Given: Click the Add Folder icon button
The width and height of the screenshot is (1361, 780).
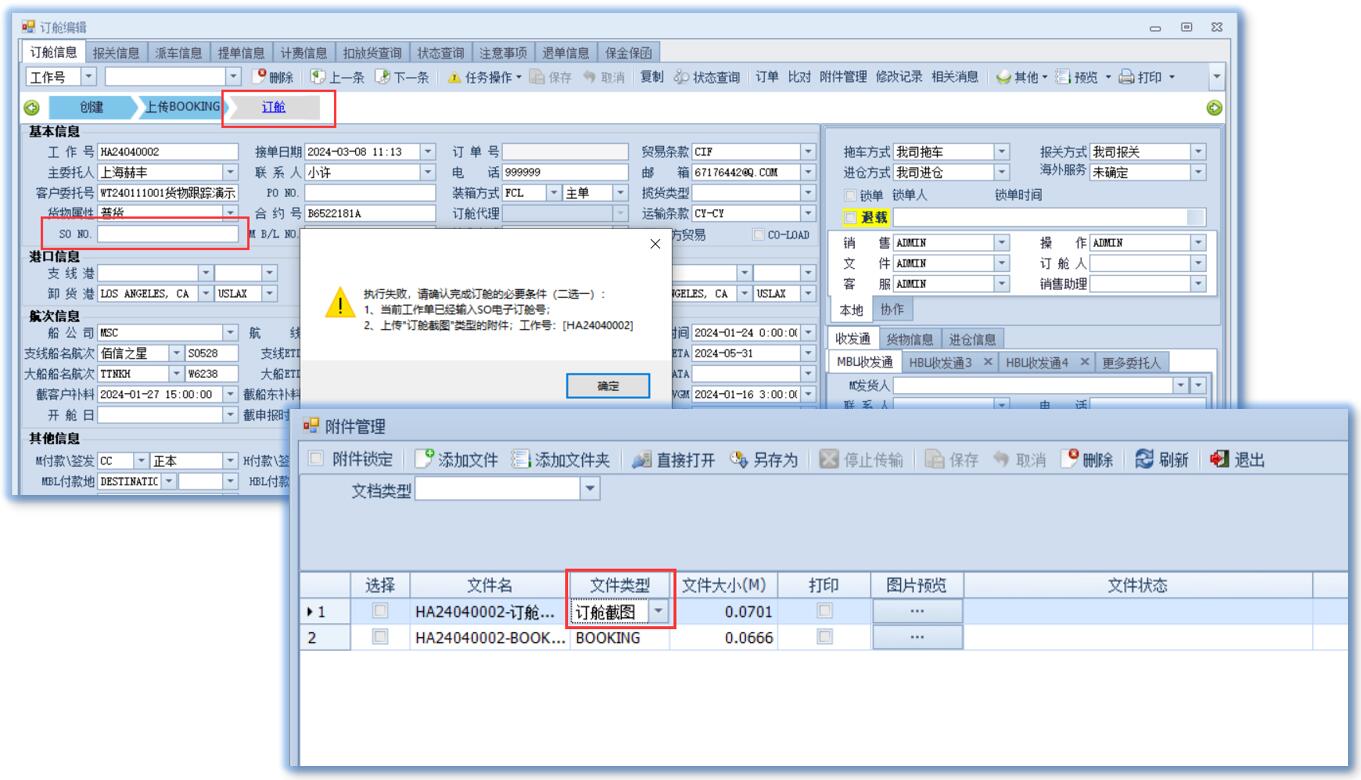Looking at the screenshot, I should tap(520, 460).
